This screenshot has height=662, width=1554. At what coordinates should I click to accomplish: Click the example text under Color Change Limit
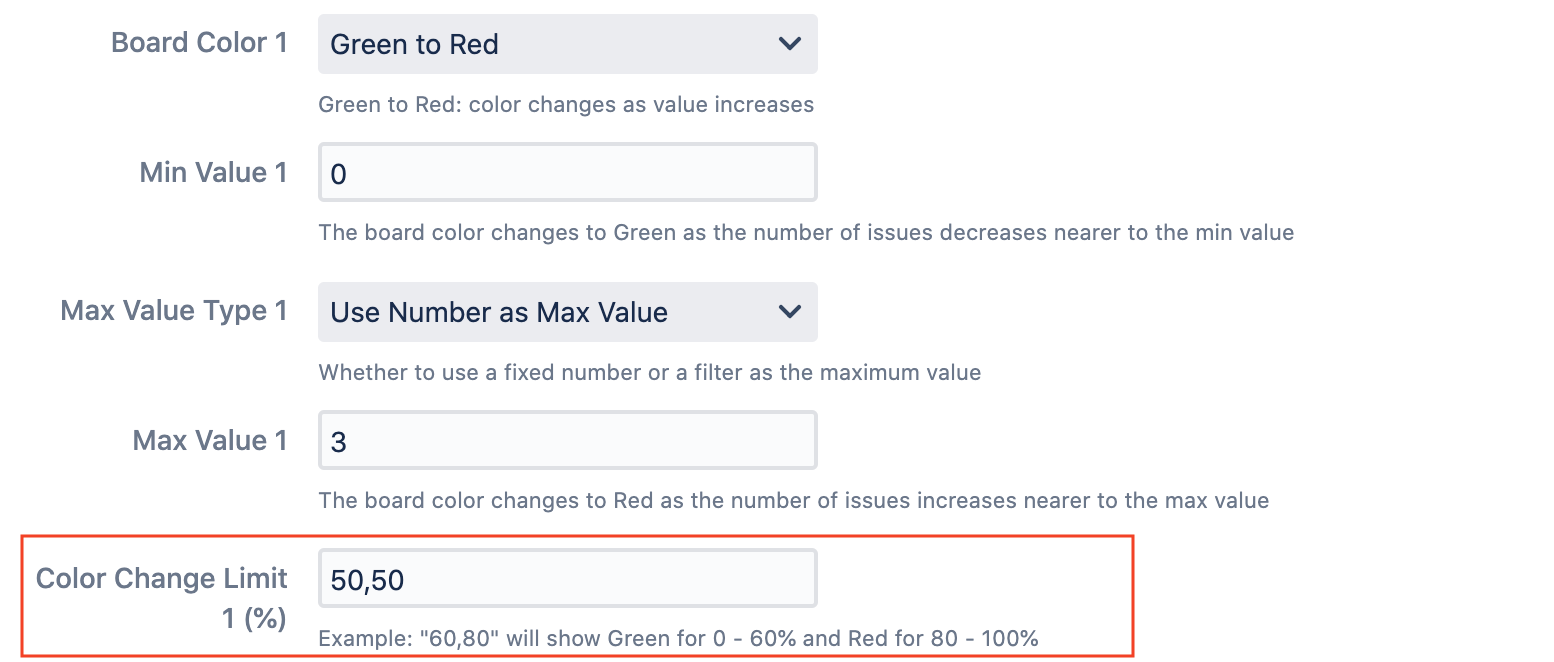tap(679, 638)
